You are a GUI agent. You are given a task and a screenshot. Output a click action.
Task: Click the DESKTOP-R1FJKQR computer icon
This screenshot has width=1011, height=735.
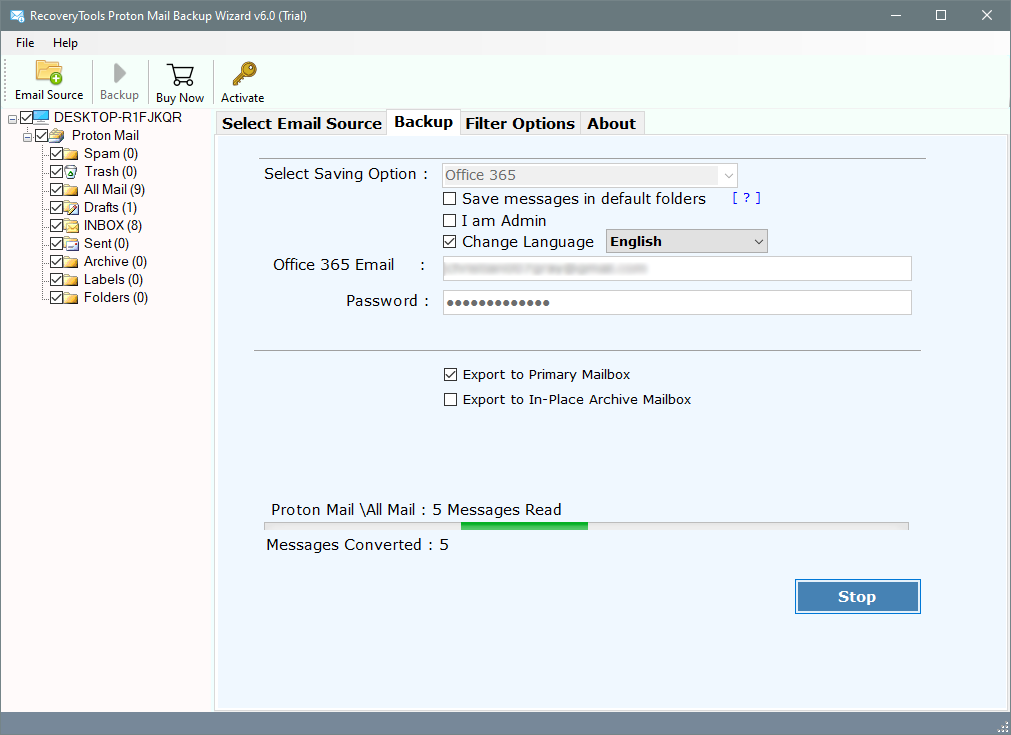pos(41,117)
